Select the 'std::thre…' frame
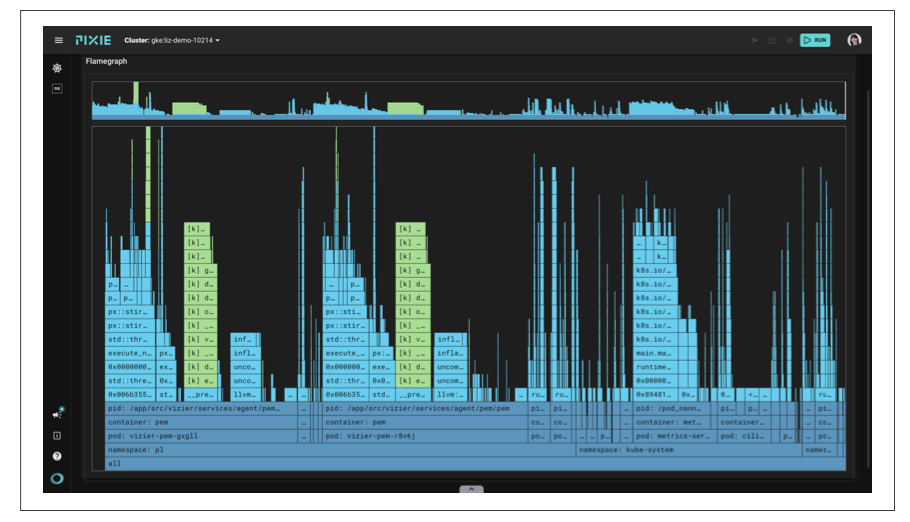Screen dimensions: 910x522 click(x=131, y=381)
